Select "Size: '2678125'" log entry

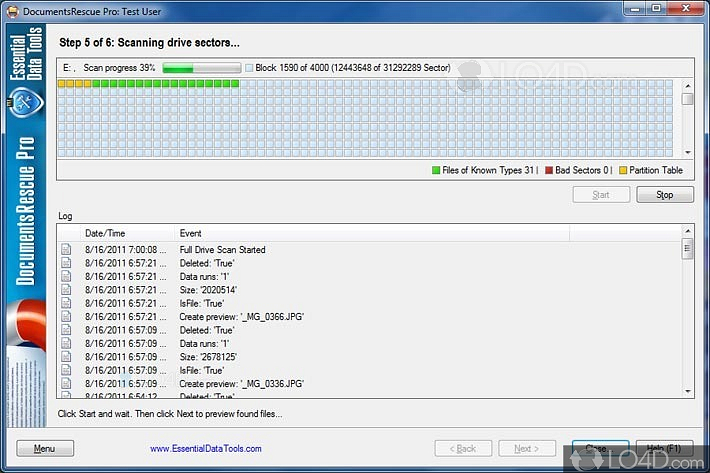click(208, 357)
